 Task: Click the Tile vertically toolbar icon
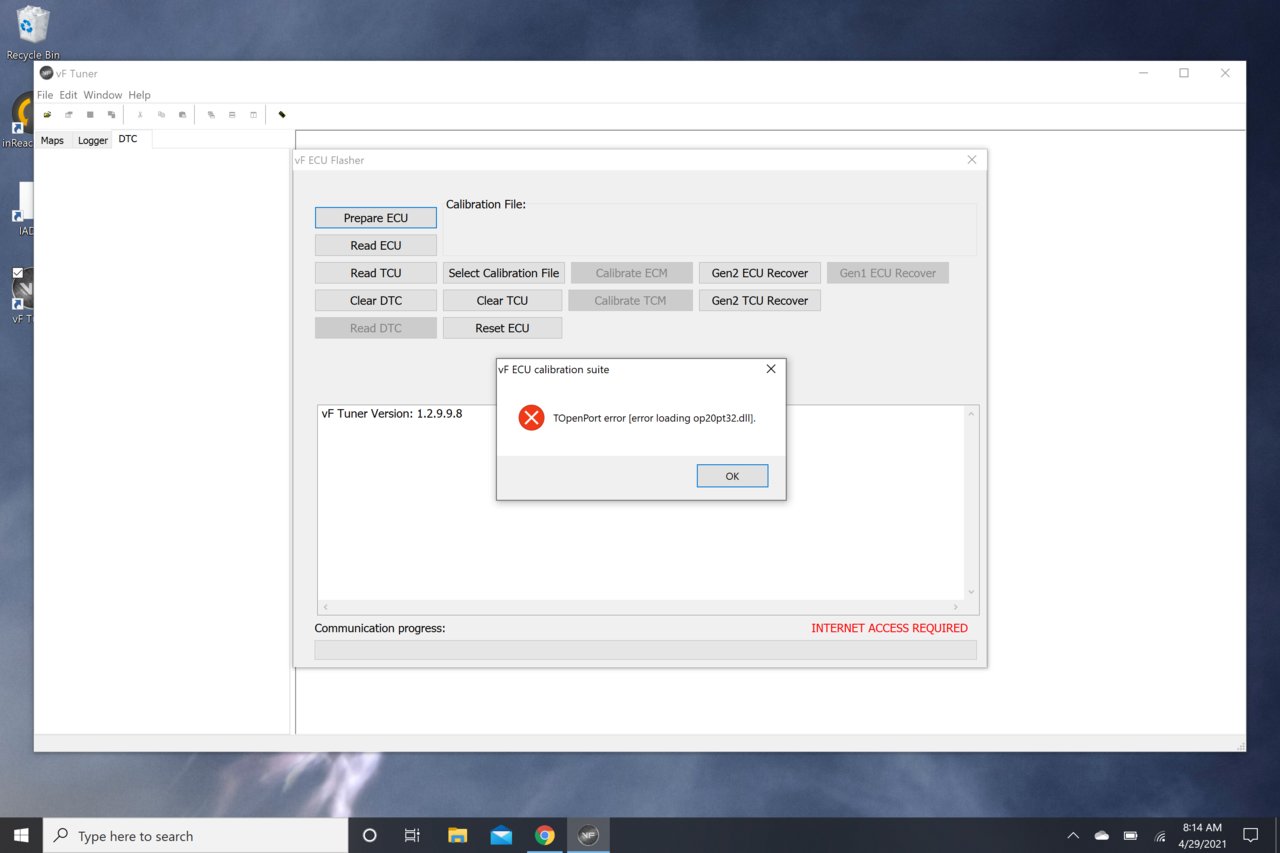tap(253, 115)
